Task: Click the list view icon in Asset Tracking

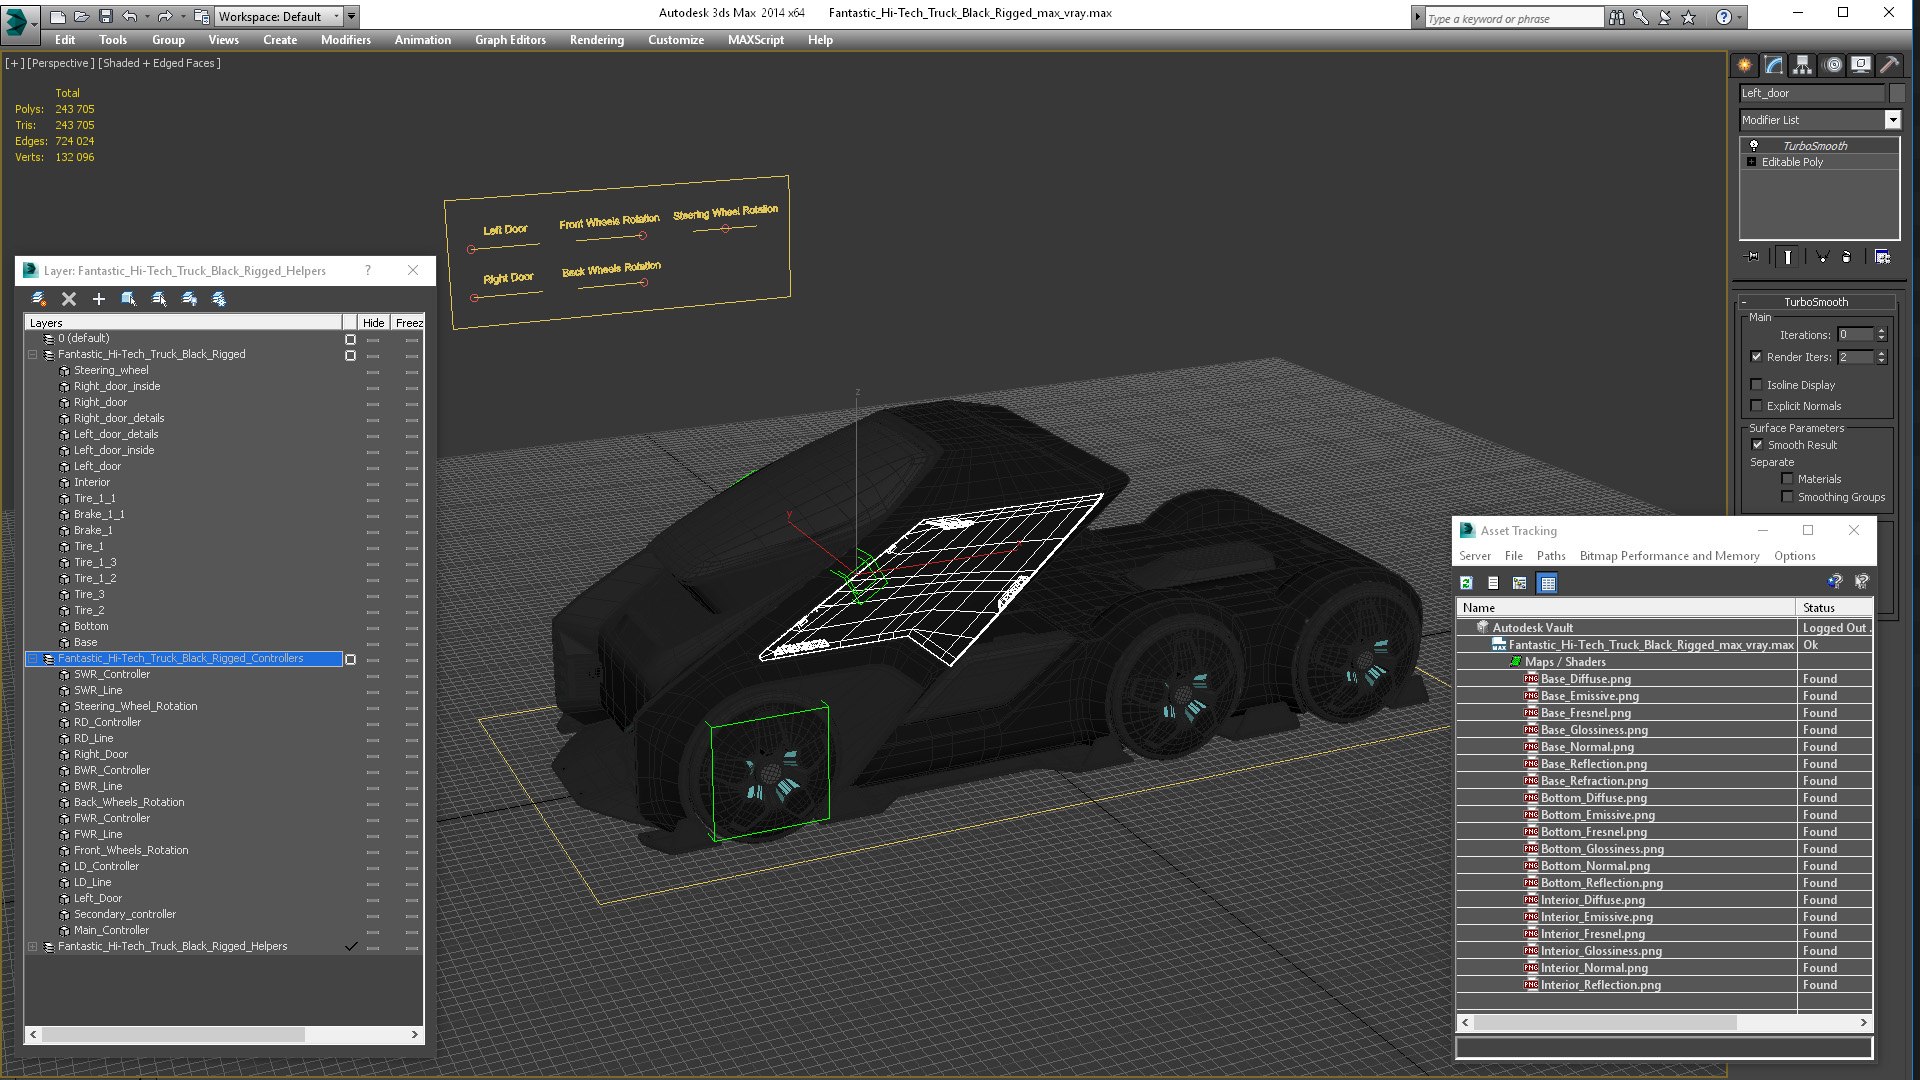Action: coord(1493,583)
